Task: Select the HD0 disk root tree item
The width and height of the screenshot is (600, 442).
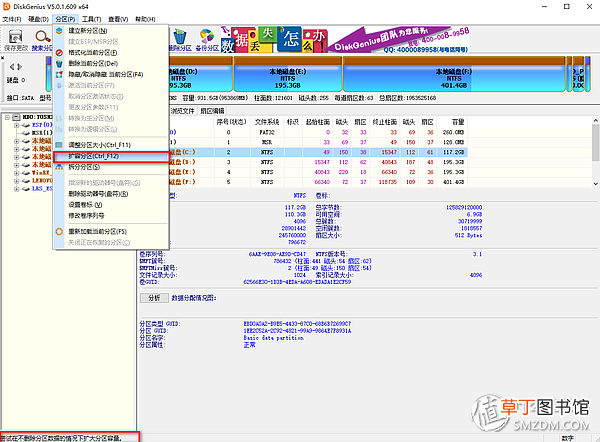Action: click(38, 117)
